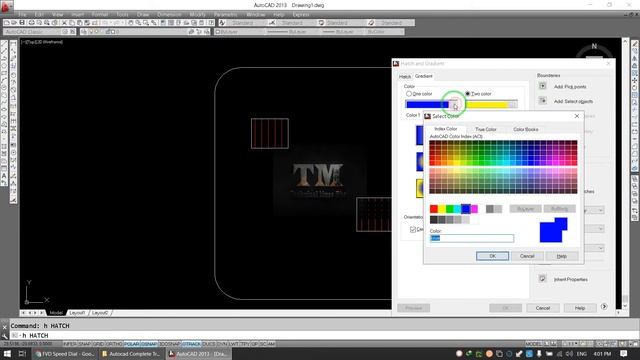The width and height of the screenshot is (640, 360).
Task: Toggle SNAP mode in status bar
Action: (x=84, y=344)
